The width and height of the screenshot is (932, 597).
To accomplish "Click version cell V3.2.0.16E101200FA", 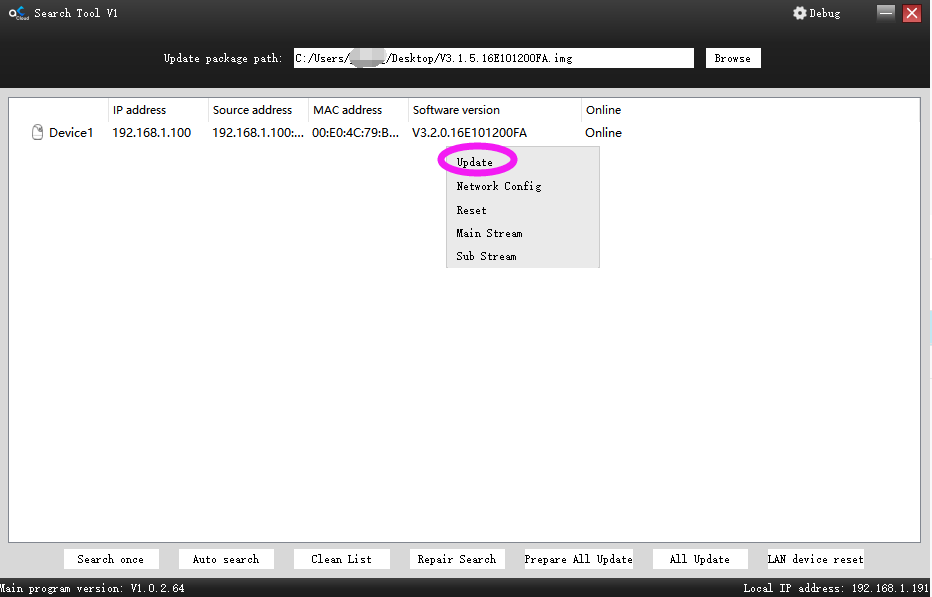I will tap(470, 133).
